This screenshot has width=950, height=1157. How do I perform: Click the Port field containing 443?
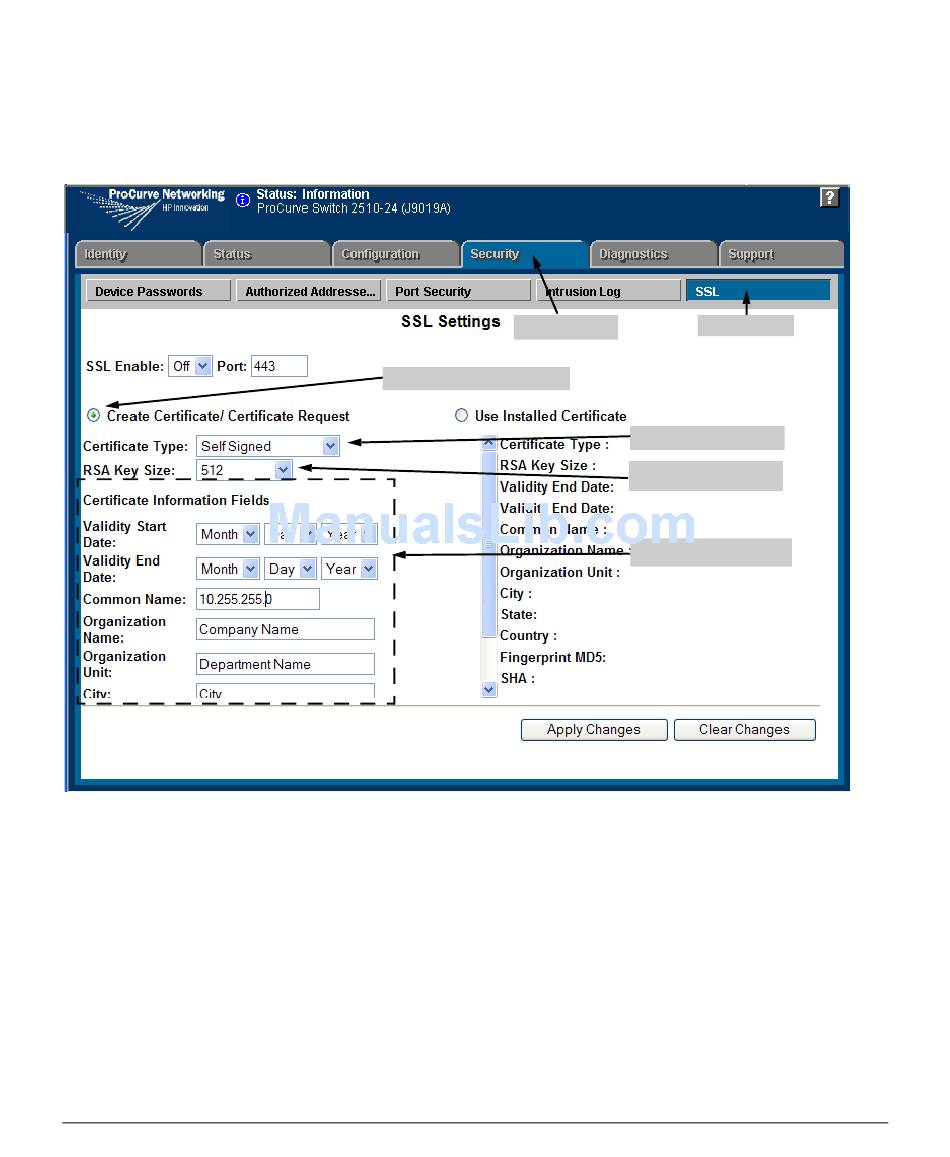(279, 366)
